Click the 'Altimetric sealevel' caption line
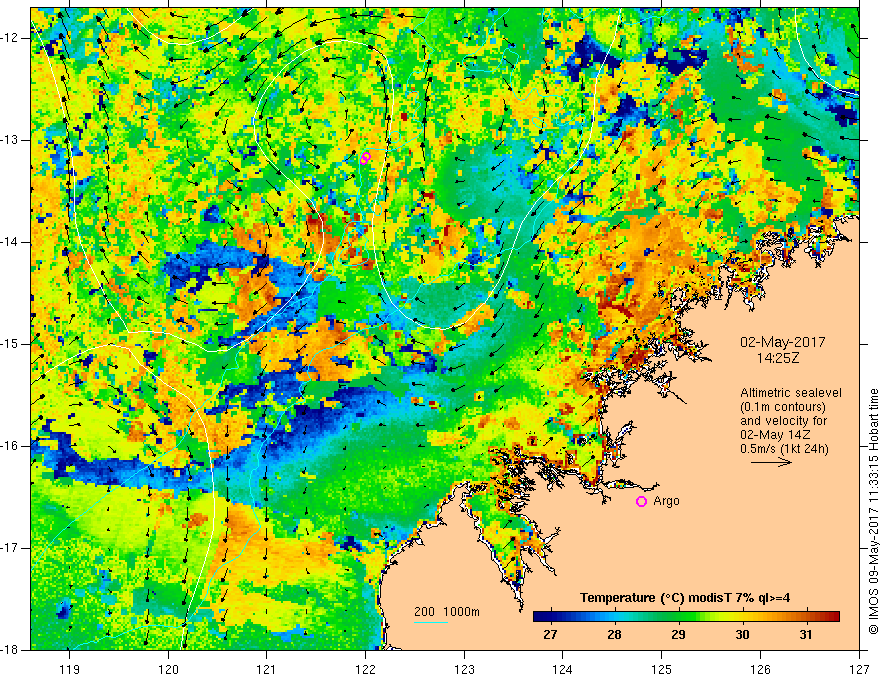The height and width of the screenshot is (680, 880). pyautogui.click(x=791, y=393)
